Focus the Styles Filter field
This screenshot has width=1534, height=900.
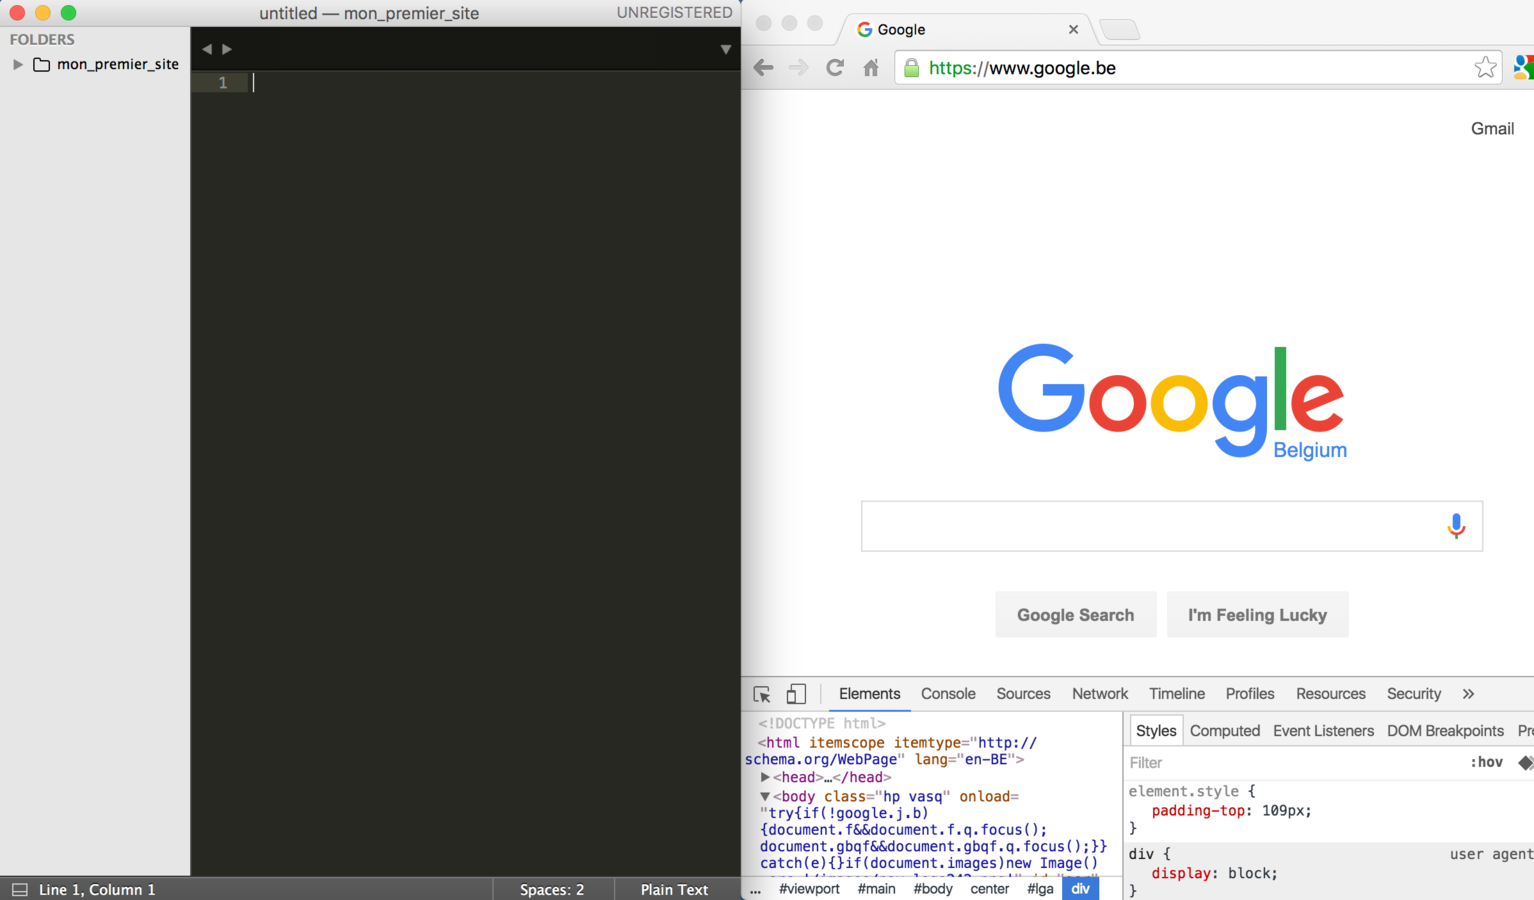tap(1290, 763)
